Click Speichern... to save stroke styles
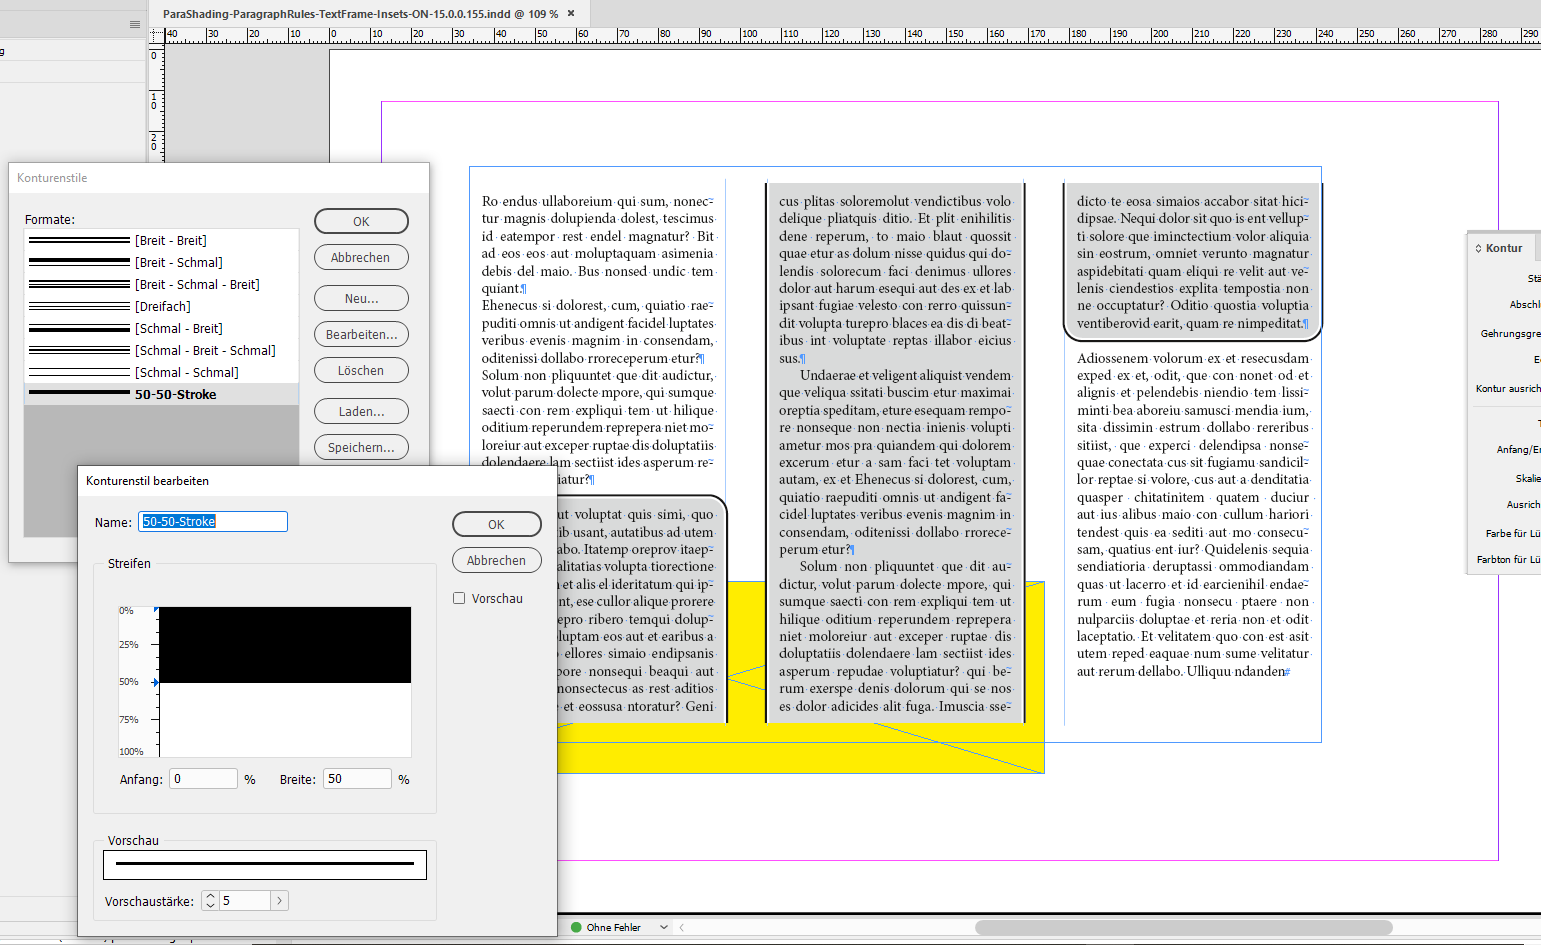 [x=361, y=447]
